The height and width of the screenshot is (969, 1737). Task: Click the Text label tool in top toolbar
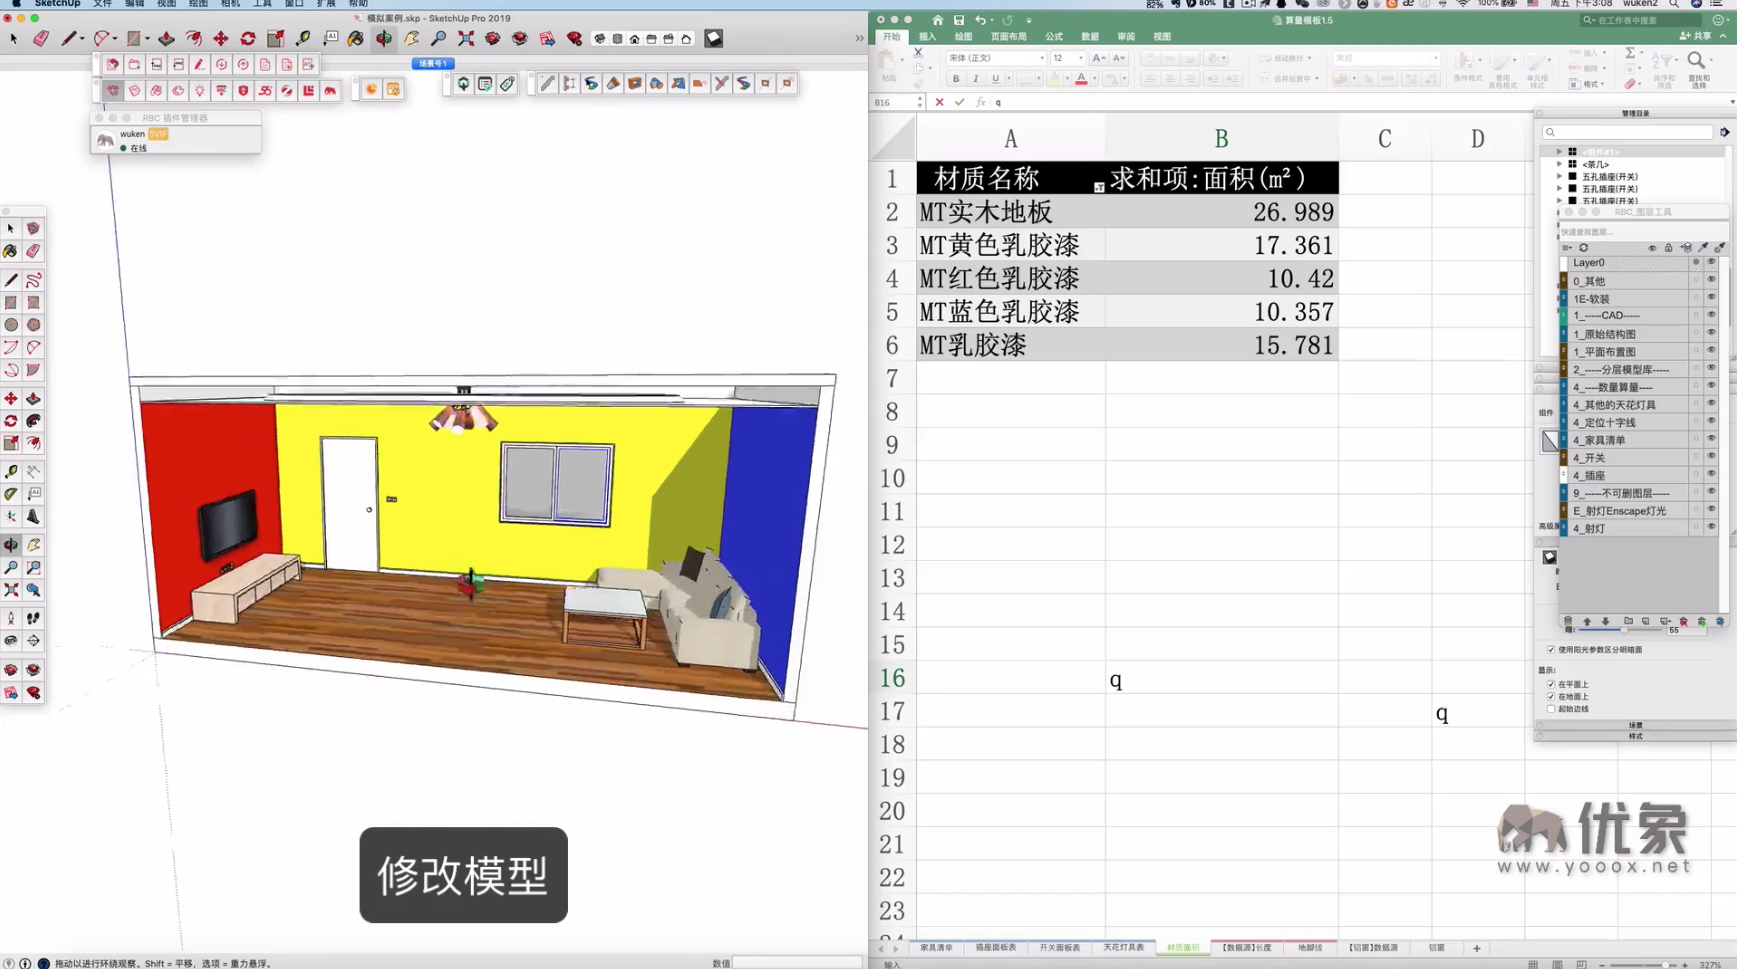330,39
